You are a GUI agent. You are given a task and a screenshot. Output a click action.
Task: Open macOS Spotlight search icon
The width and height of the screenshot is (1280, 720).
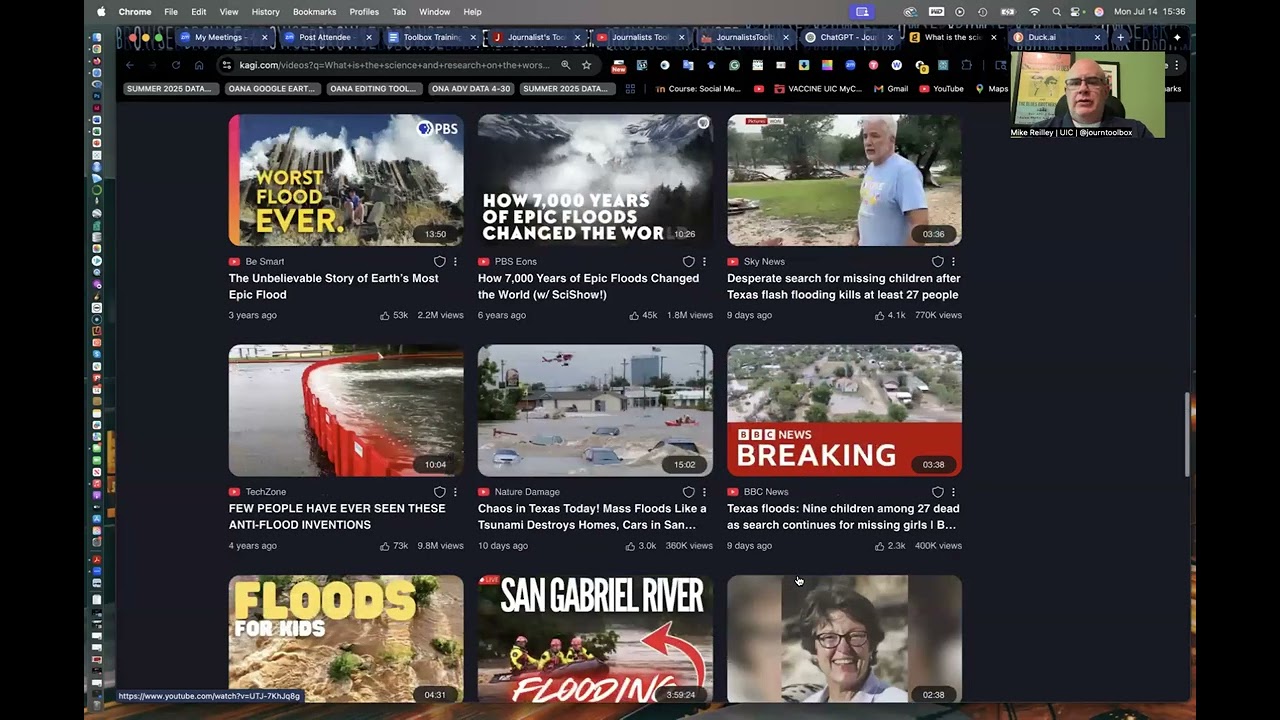coord(1056,12)
